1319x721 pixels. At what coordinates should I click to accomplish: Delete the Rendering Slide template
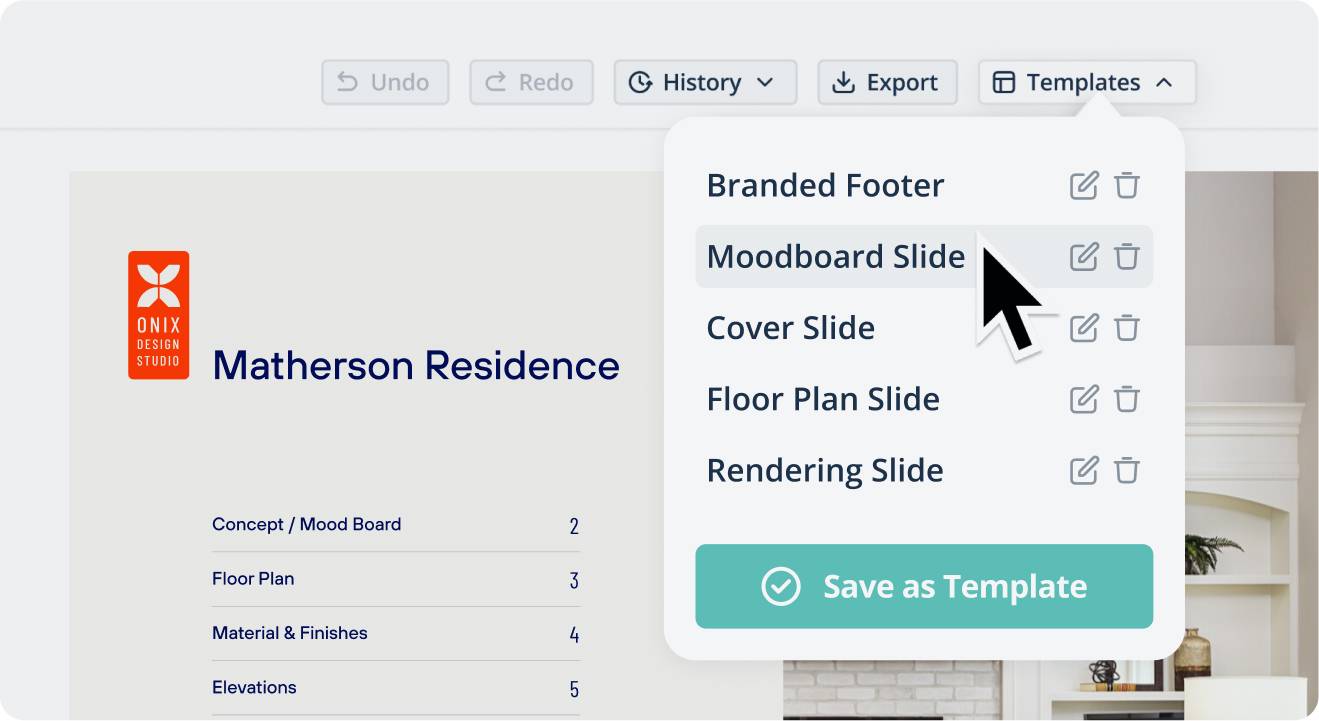[x=1127, y=471]
